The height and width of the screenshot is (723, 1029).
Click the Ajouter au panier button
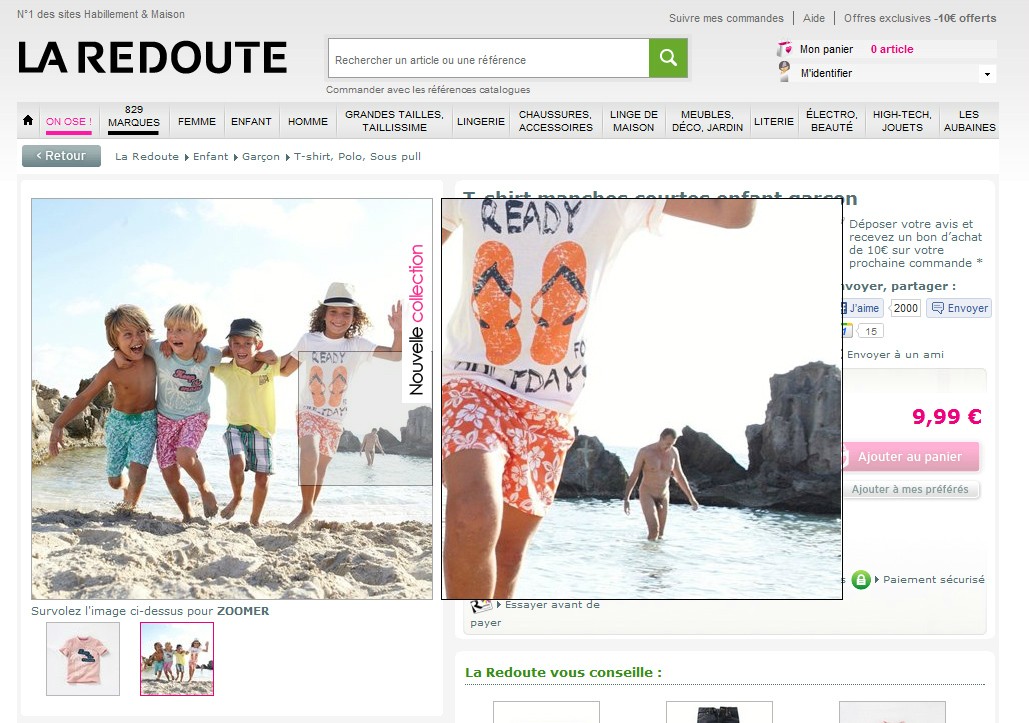(x=909, y=457)
